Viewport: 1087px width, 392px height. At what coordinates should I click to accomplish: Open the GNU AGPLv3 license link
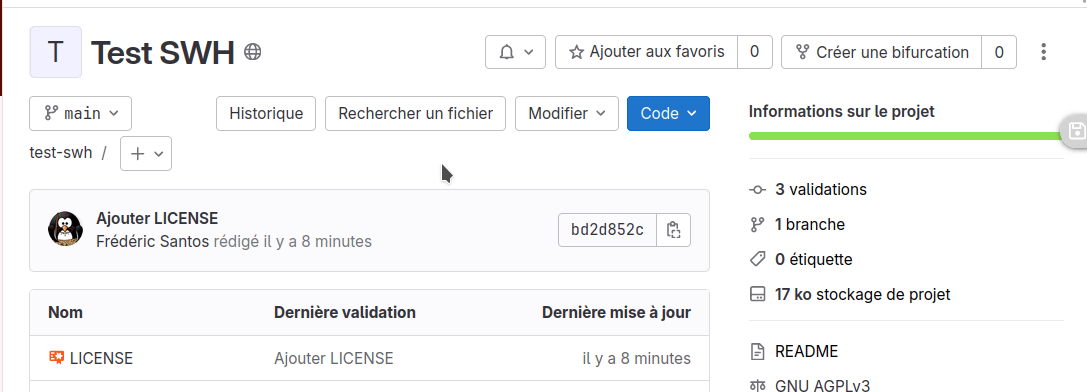(822, 385)
